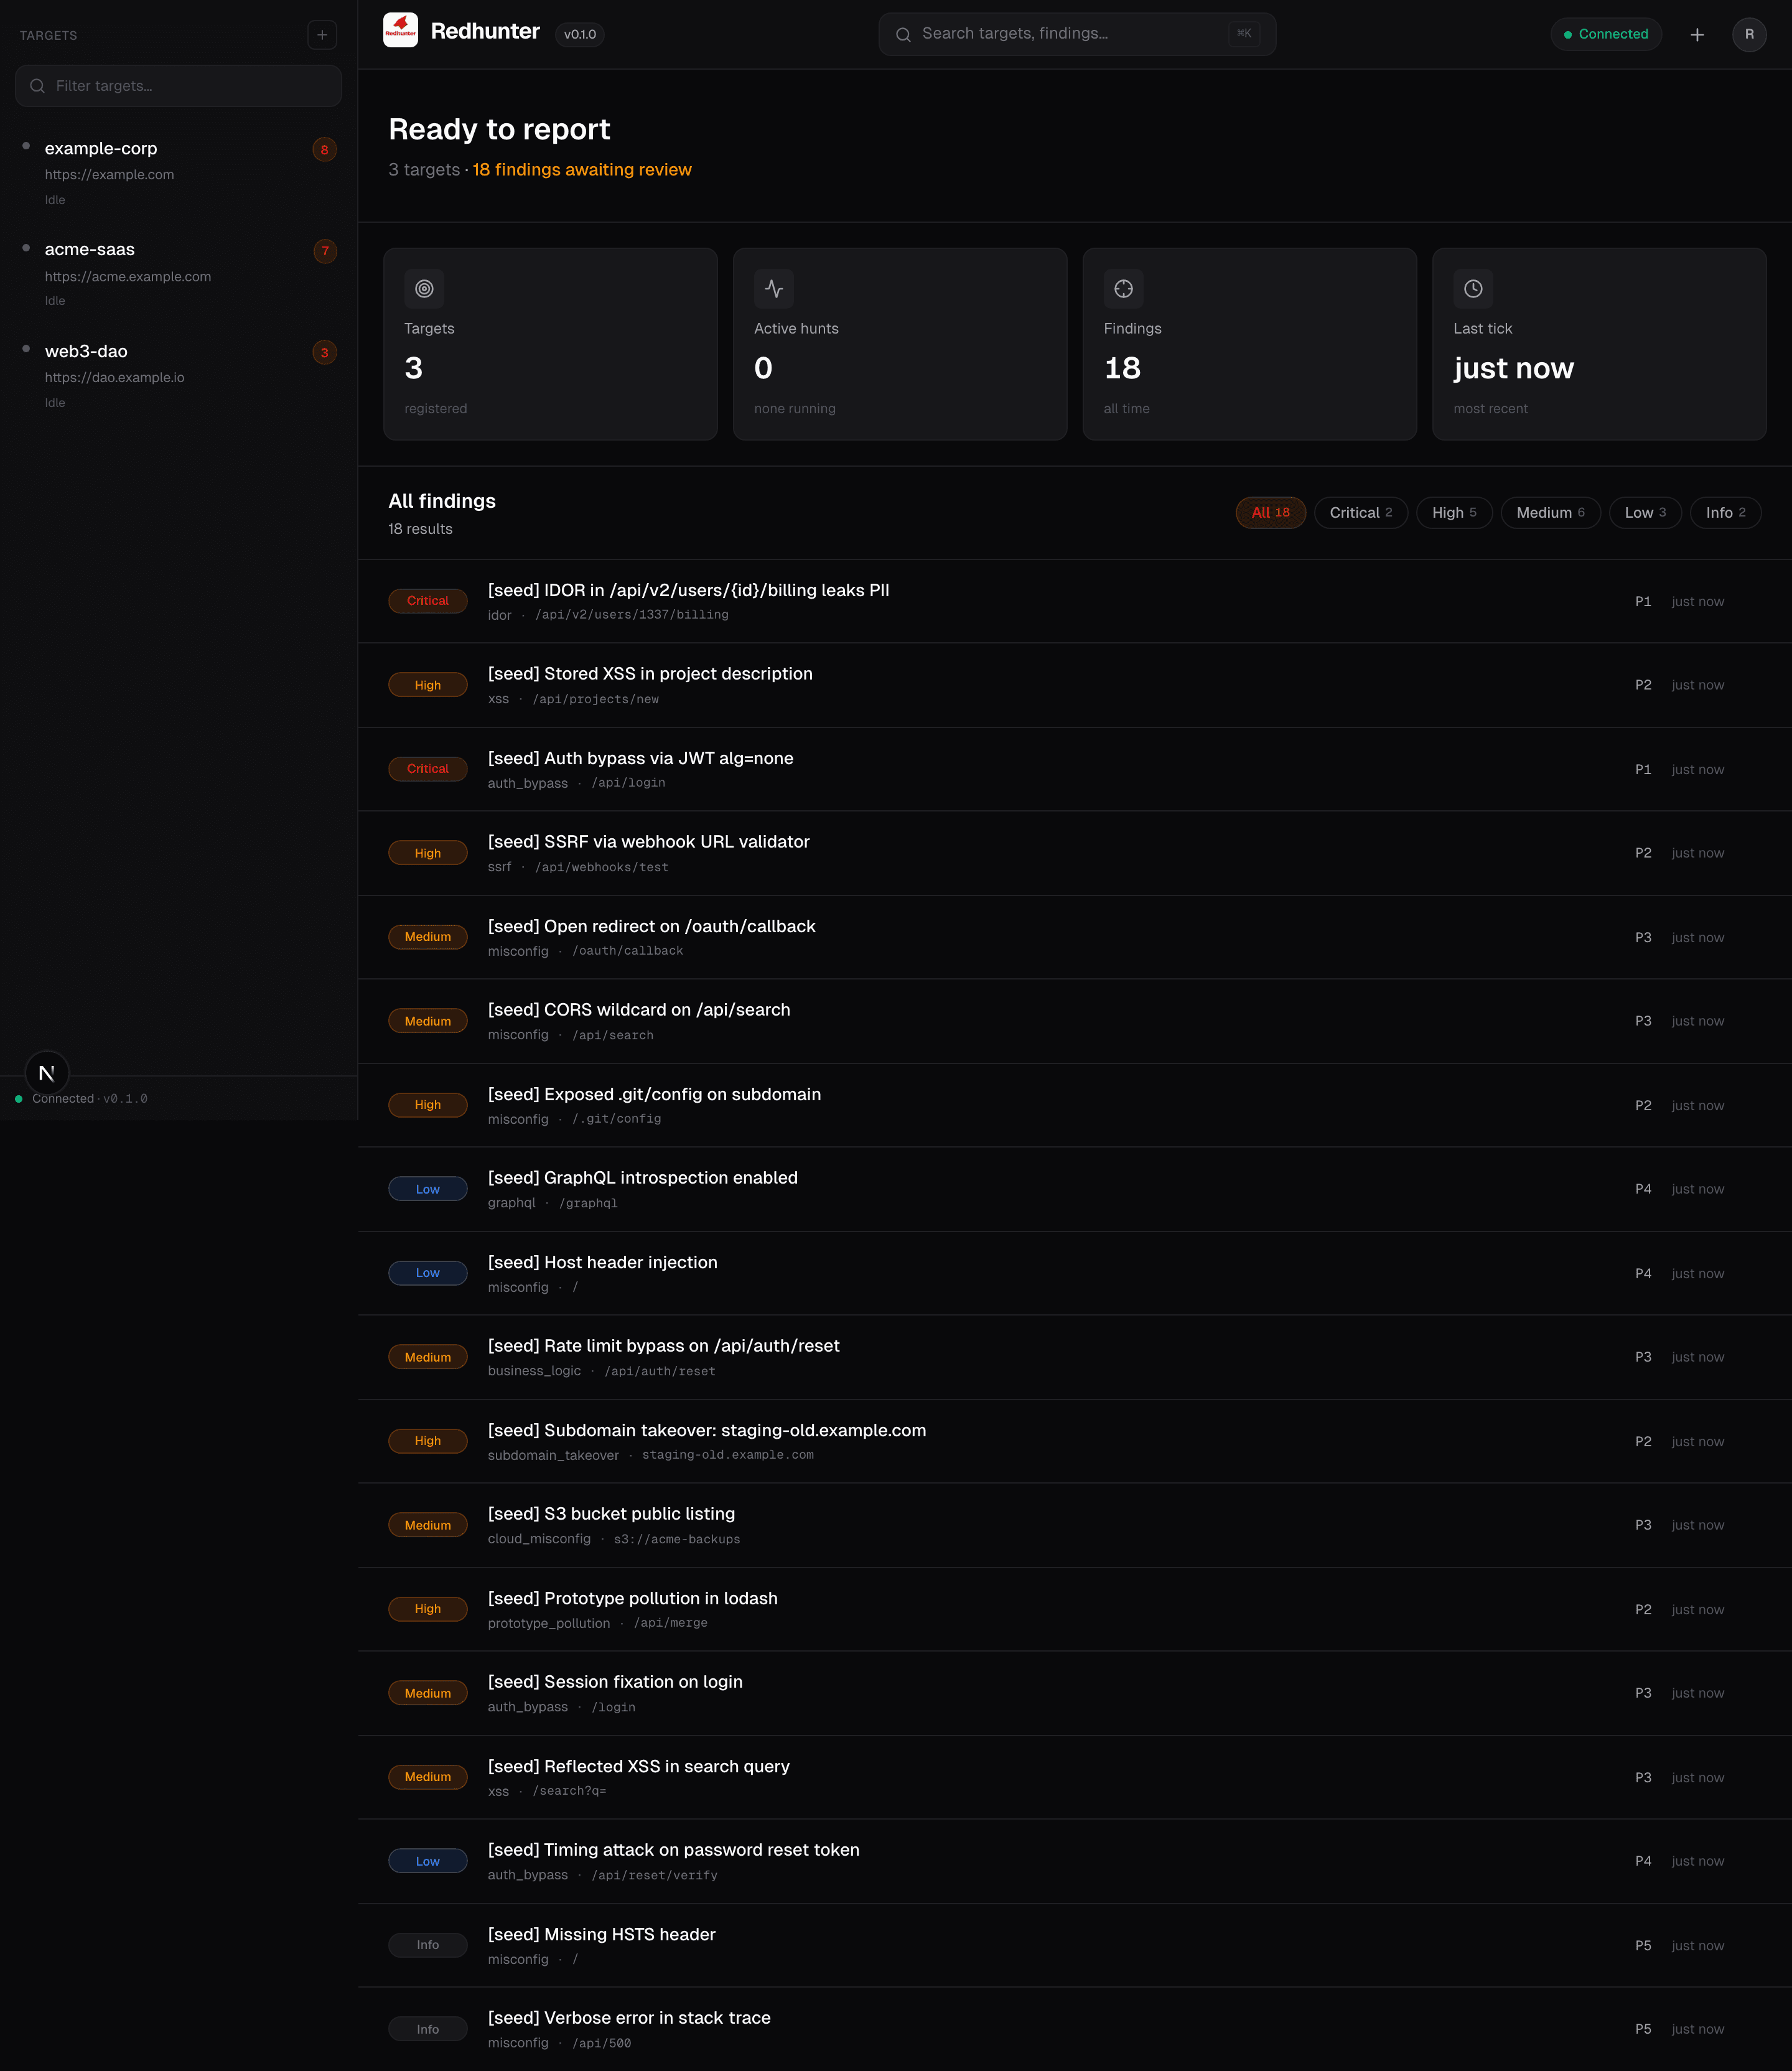Click the Findings 18 stat card
The image size is (1792, 2071).
point(1249,344)
